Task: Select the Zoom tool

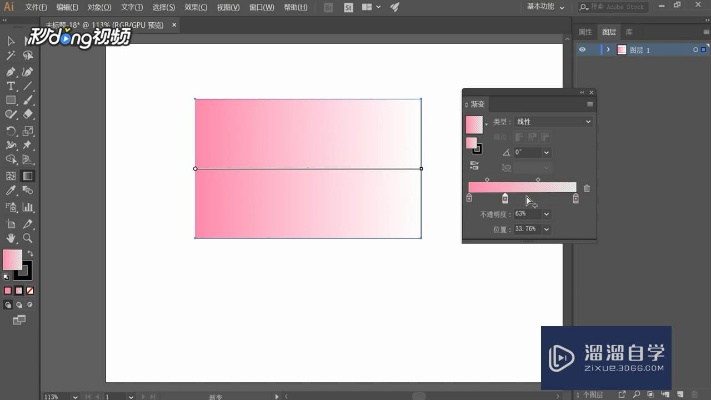Action: pos(28,238)
